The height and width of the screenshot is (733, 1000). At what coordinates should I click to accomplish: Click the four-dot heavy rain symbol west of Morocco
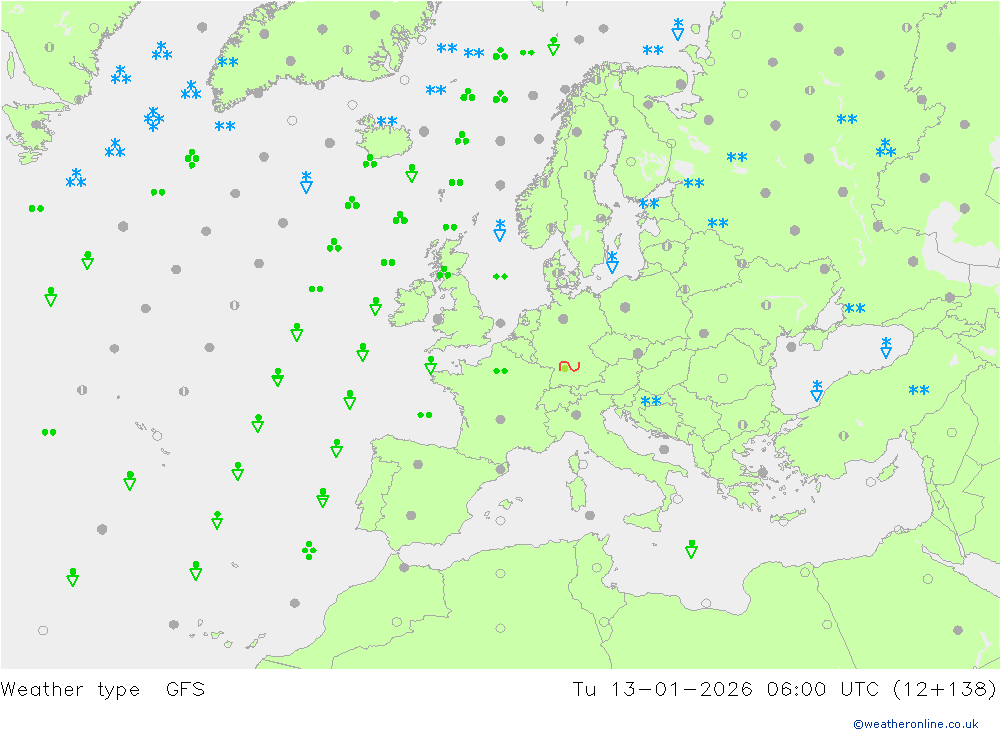click(x=309, y=550)
